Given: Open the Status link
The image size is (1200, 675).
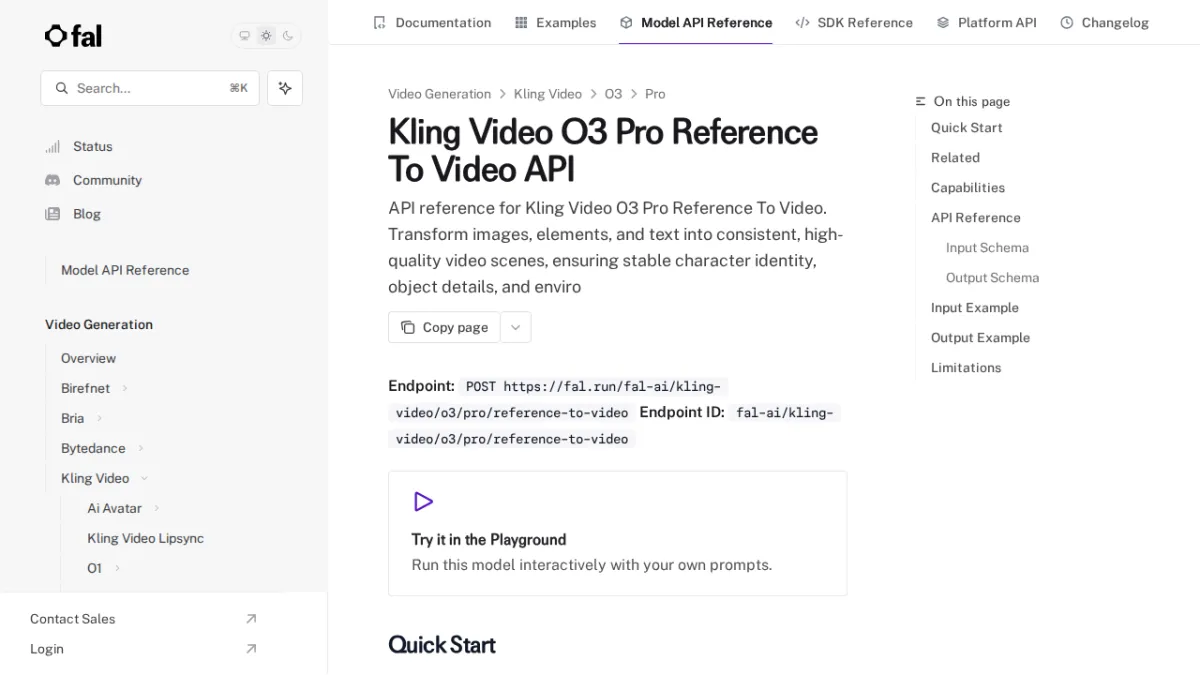Looking at the screenshot, I should click(93, 146).
